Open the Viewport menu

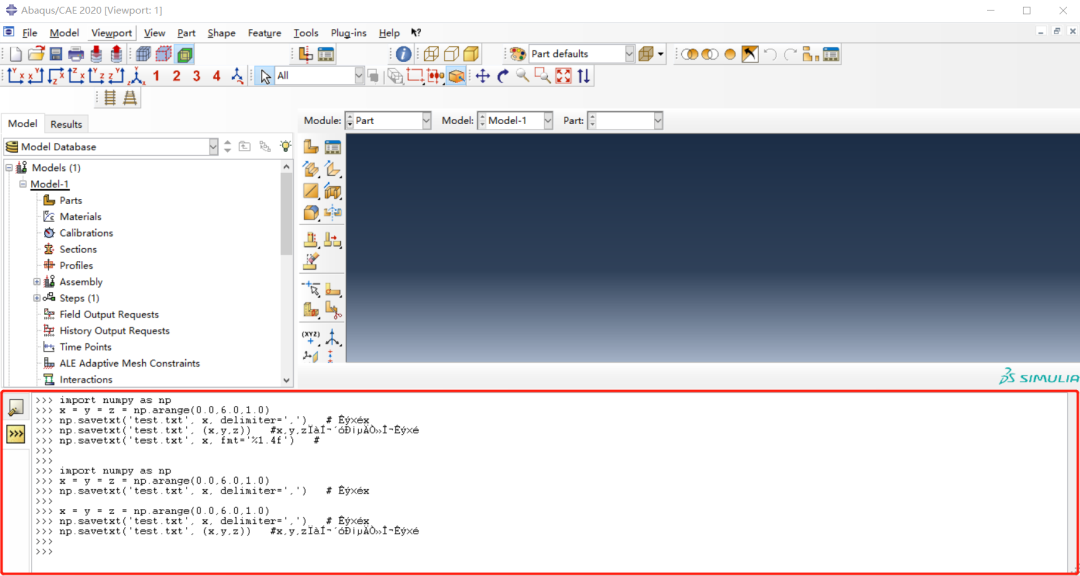click(112, 32)
